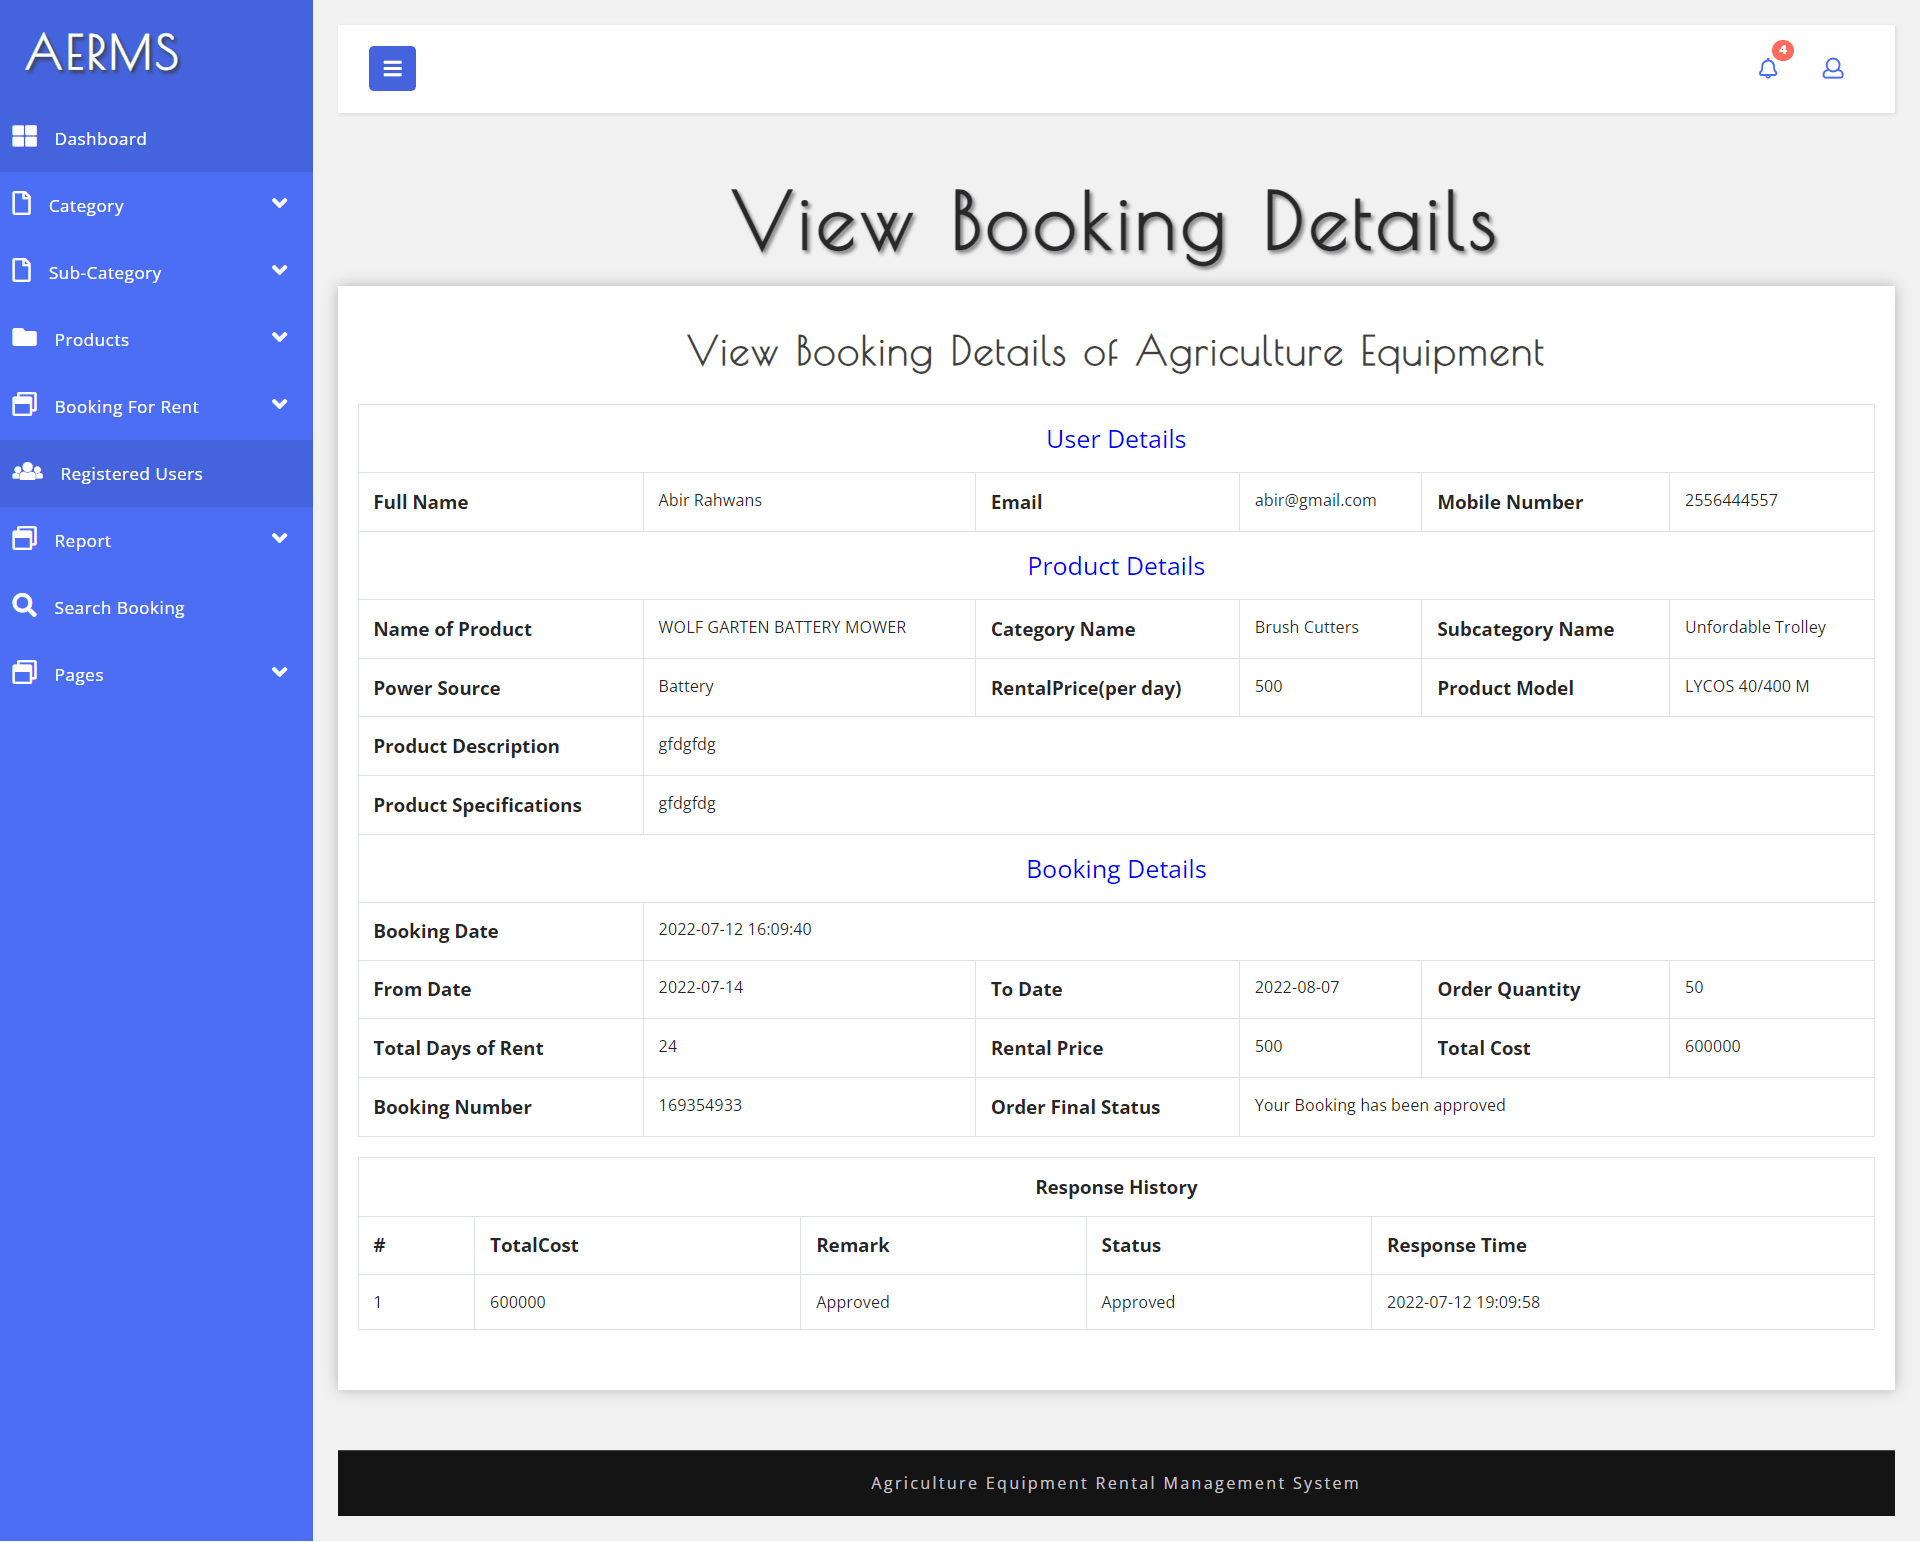Expand the Category menu chevron
Viewport: 1920px width, 1542px height.
[x=279, y=204]
